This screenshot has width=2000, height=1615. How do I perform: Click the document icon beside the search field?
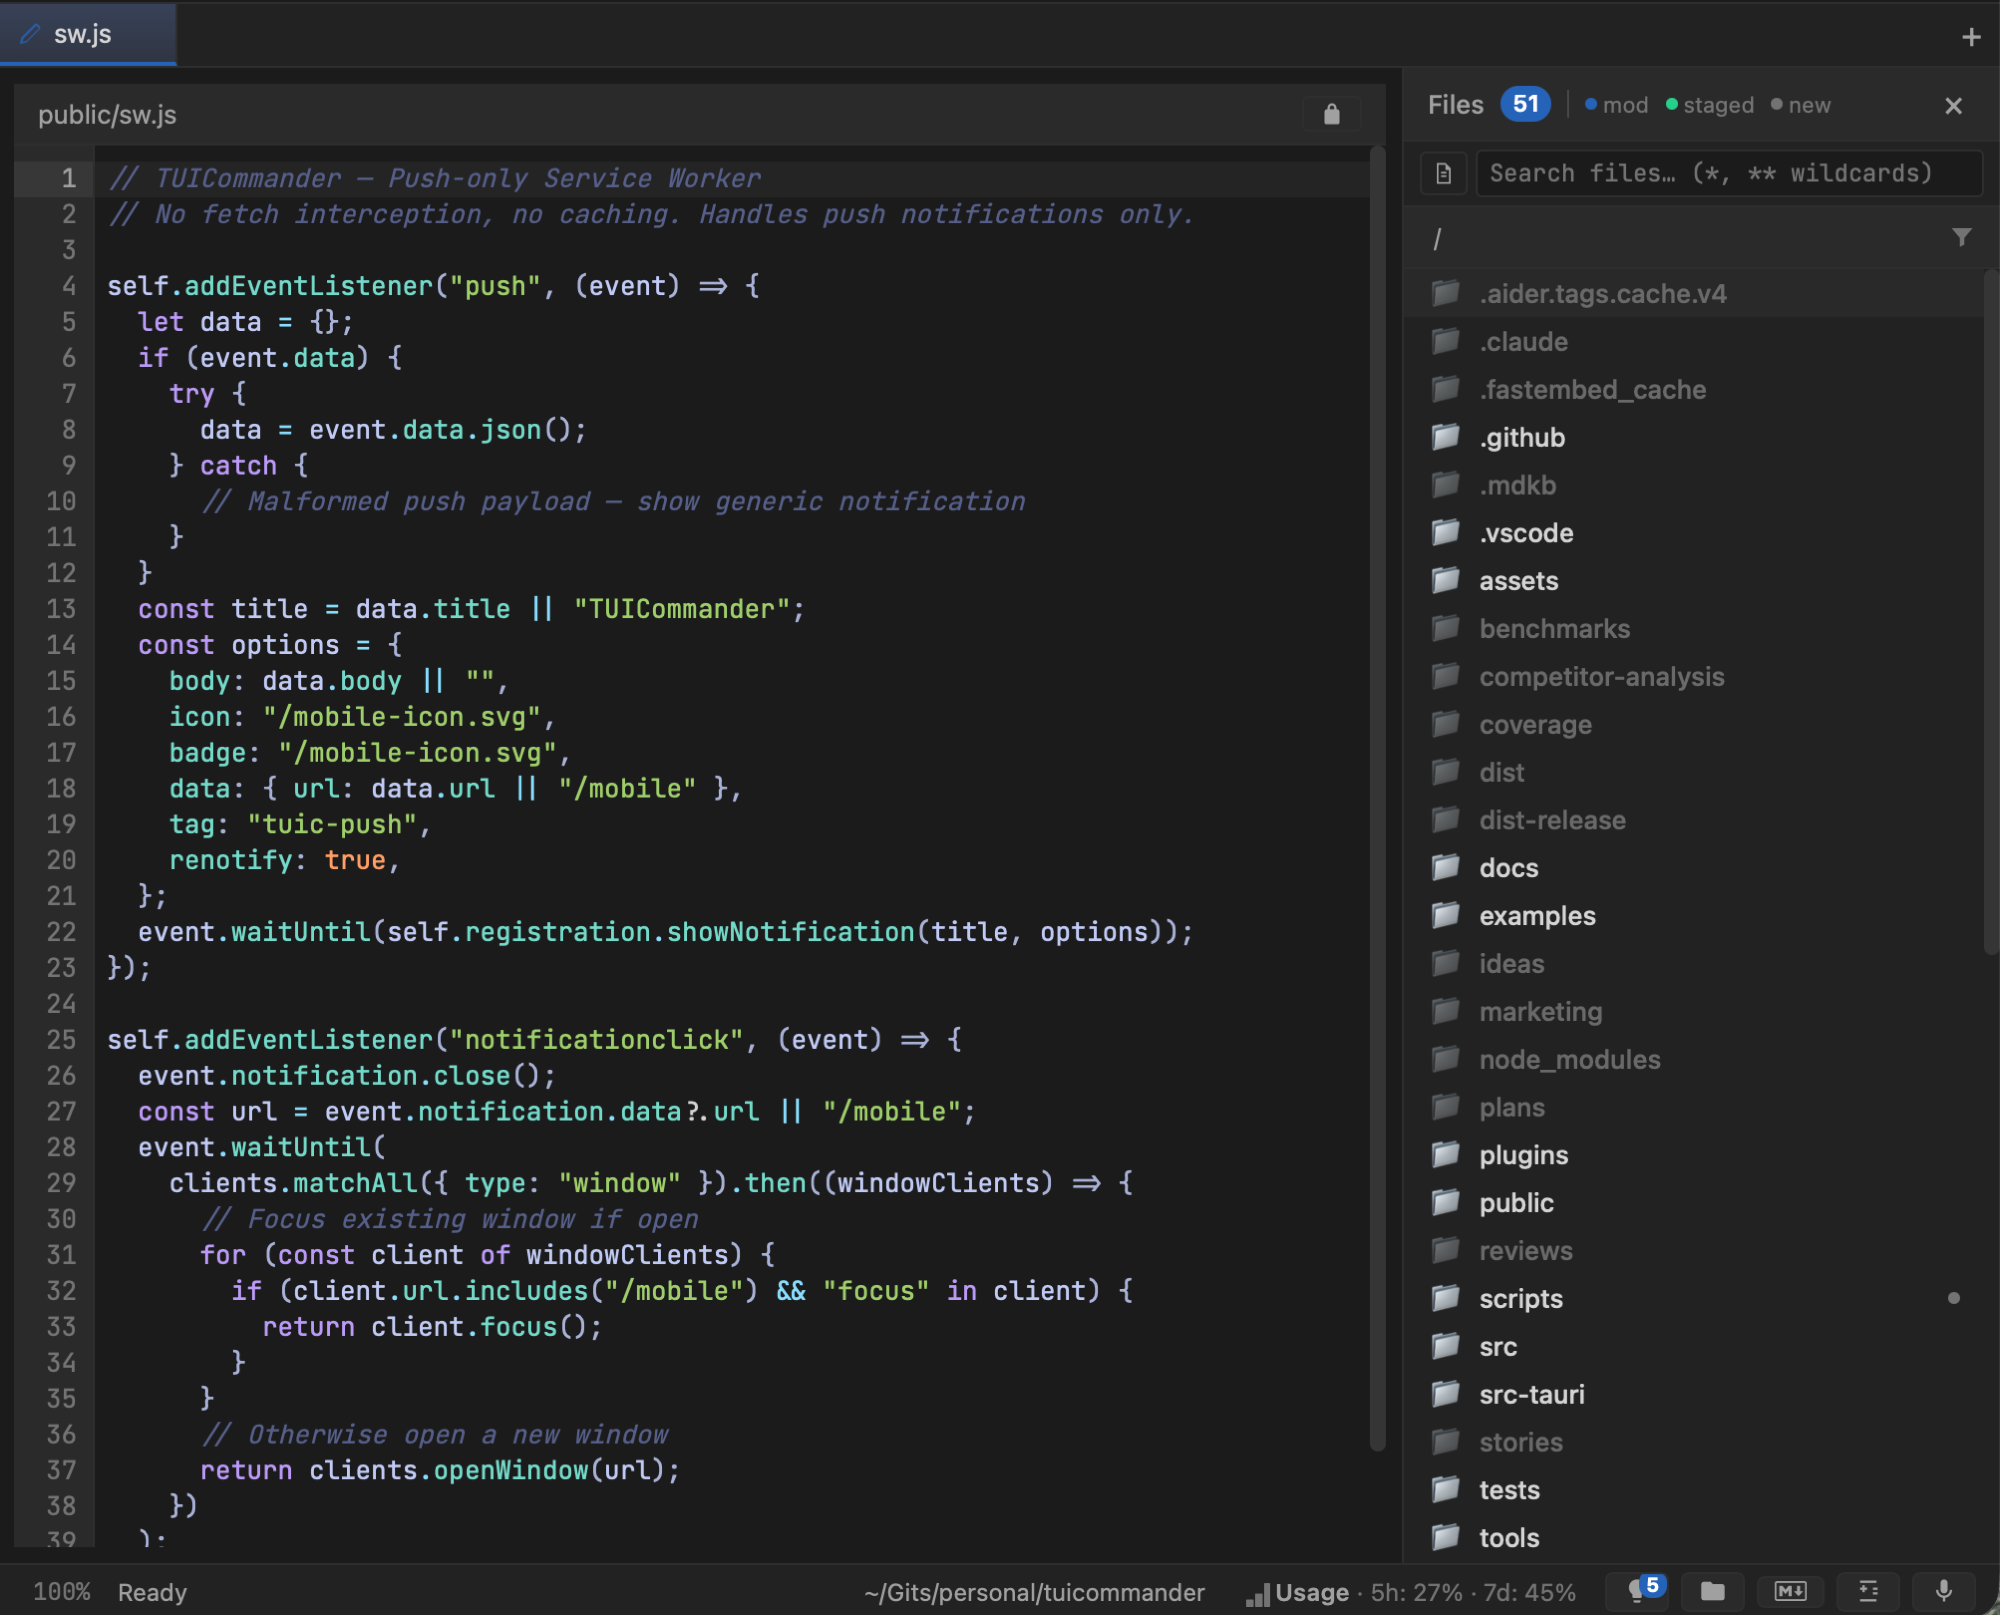coord(1443,172)
